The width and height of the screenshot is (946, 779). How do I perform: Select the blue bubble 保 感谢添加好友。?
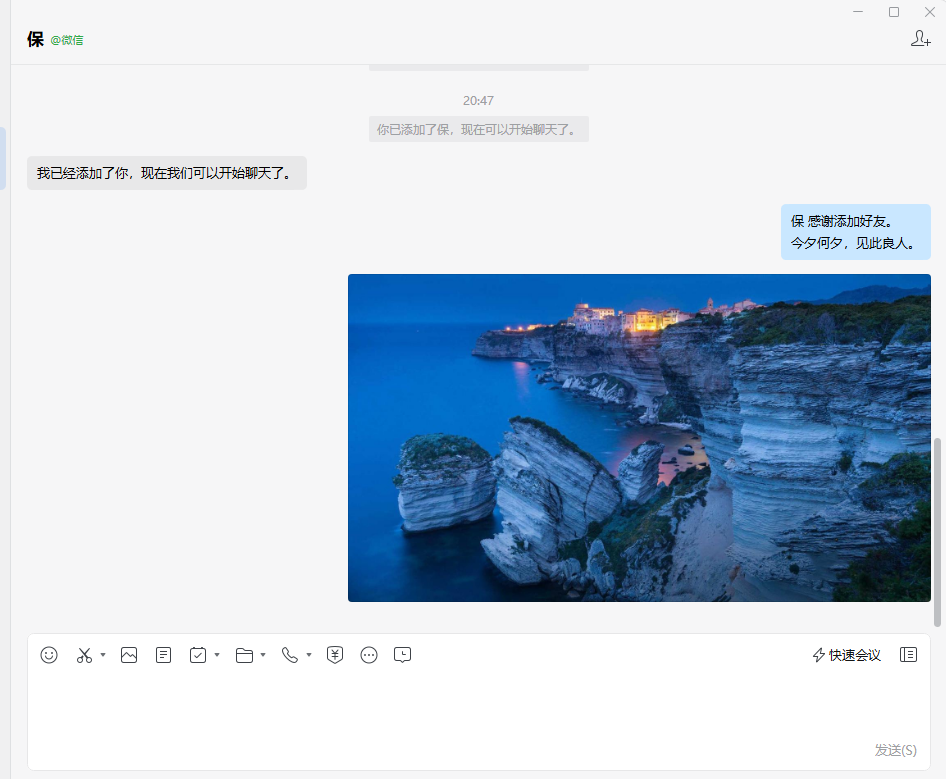856,232
